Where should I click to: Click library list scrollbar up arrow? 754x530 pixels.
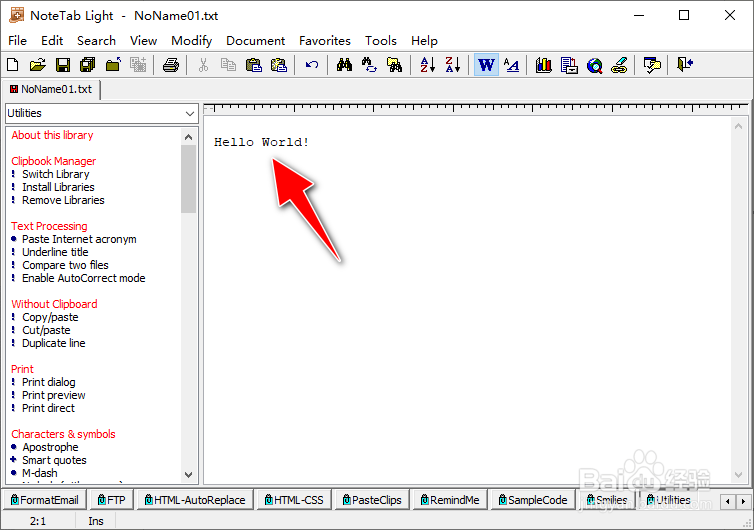tap(188, 137)
